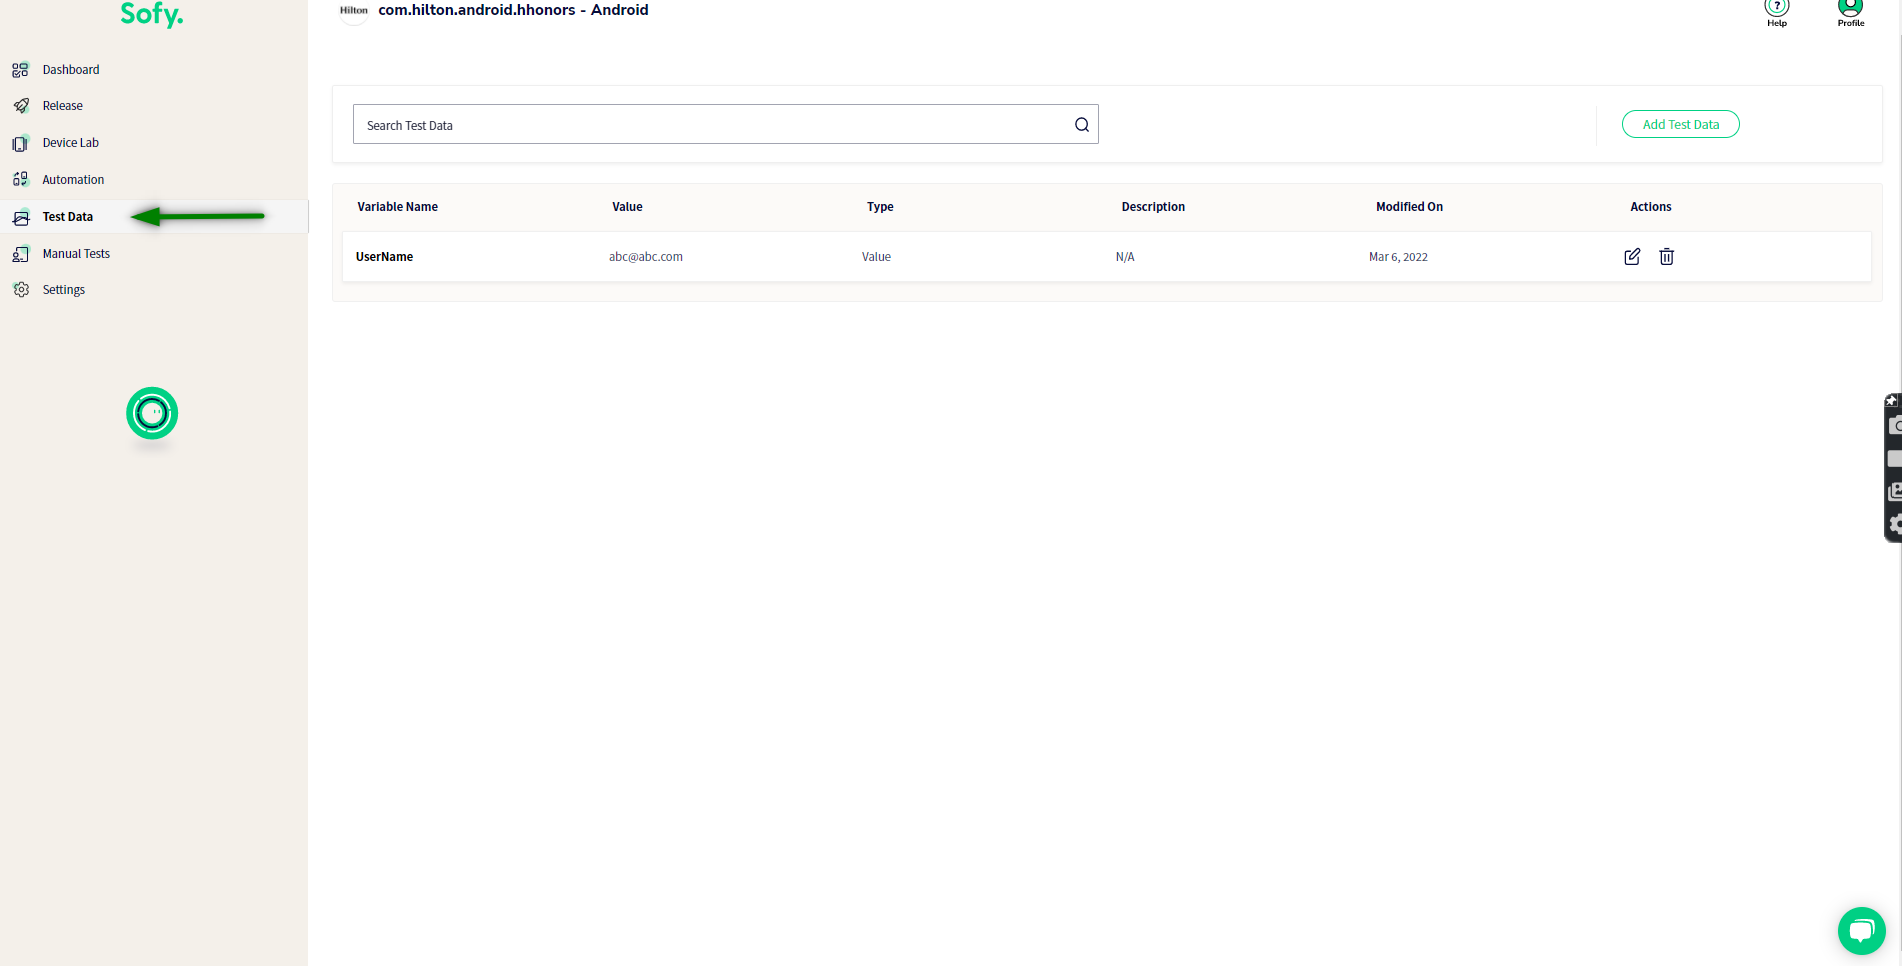Click the Type cell of UserName row
The width and height of the screenshot is (1902, 966).
(x=876, y=257)
